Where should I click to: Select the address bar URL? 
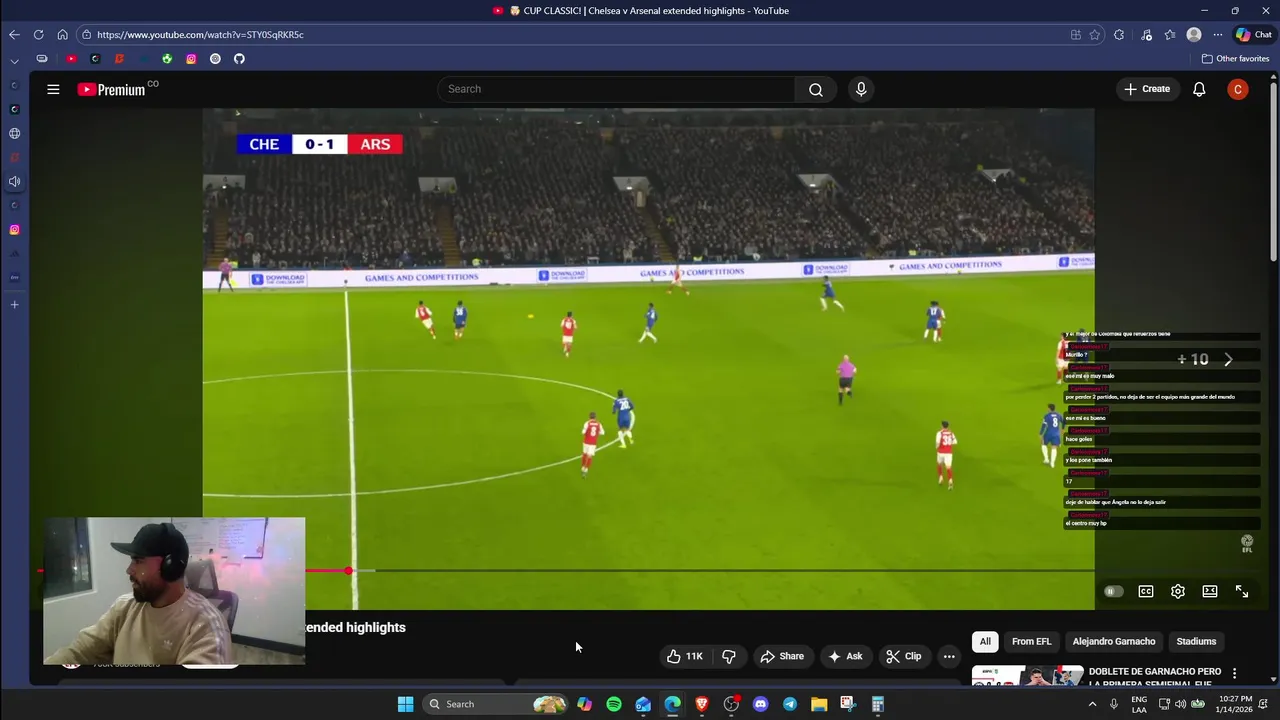pos(200,34)
